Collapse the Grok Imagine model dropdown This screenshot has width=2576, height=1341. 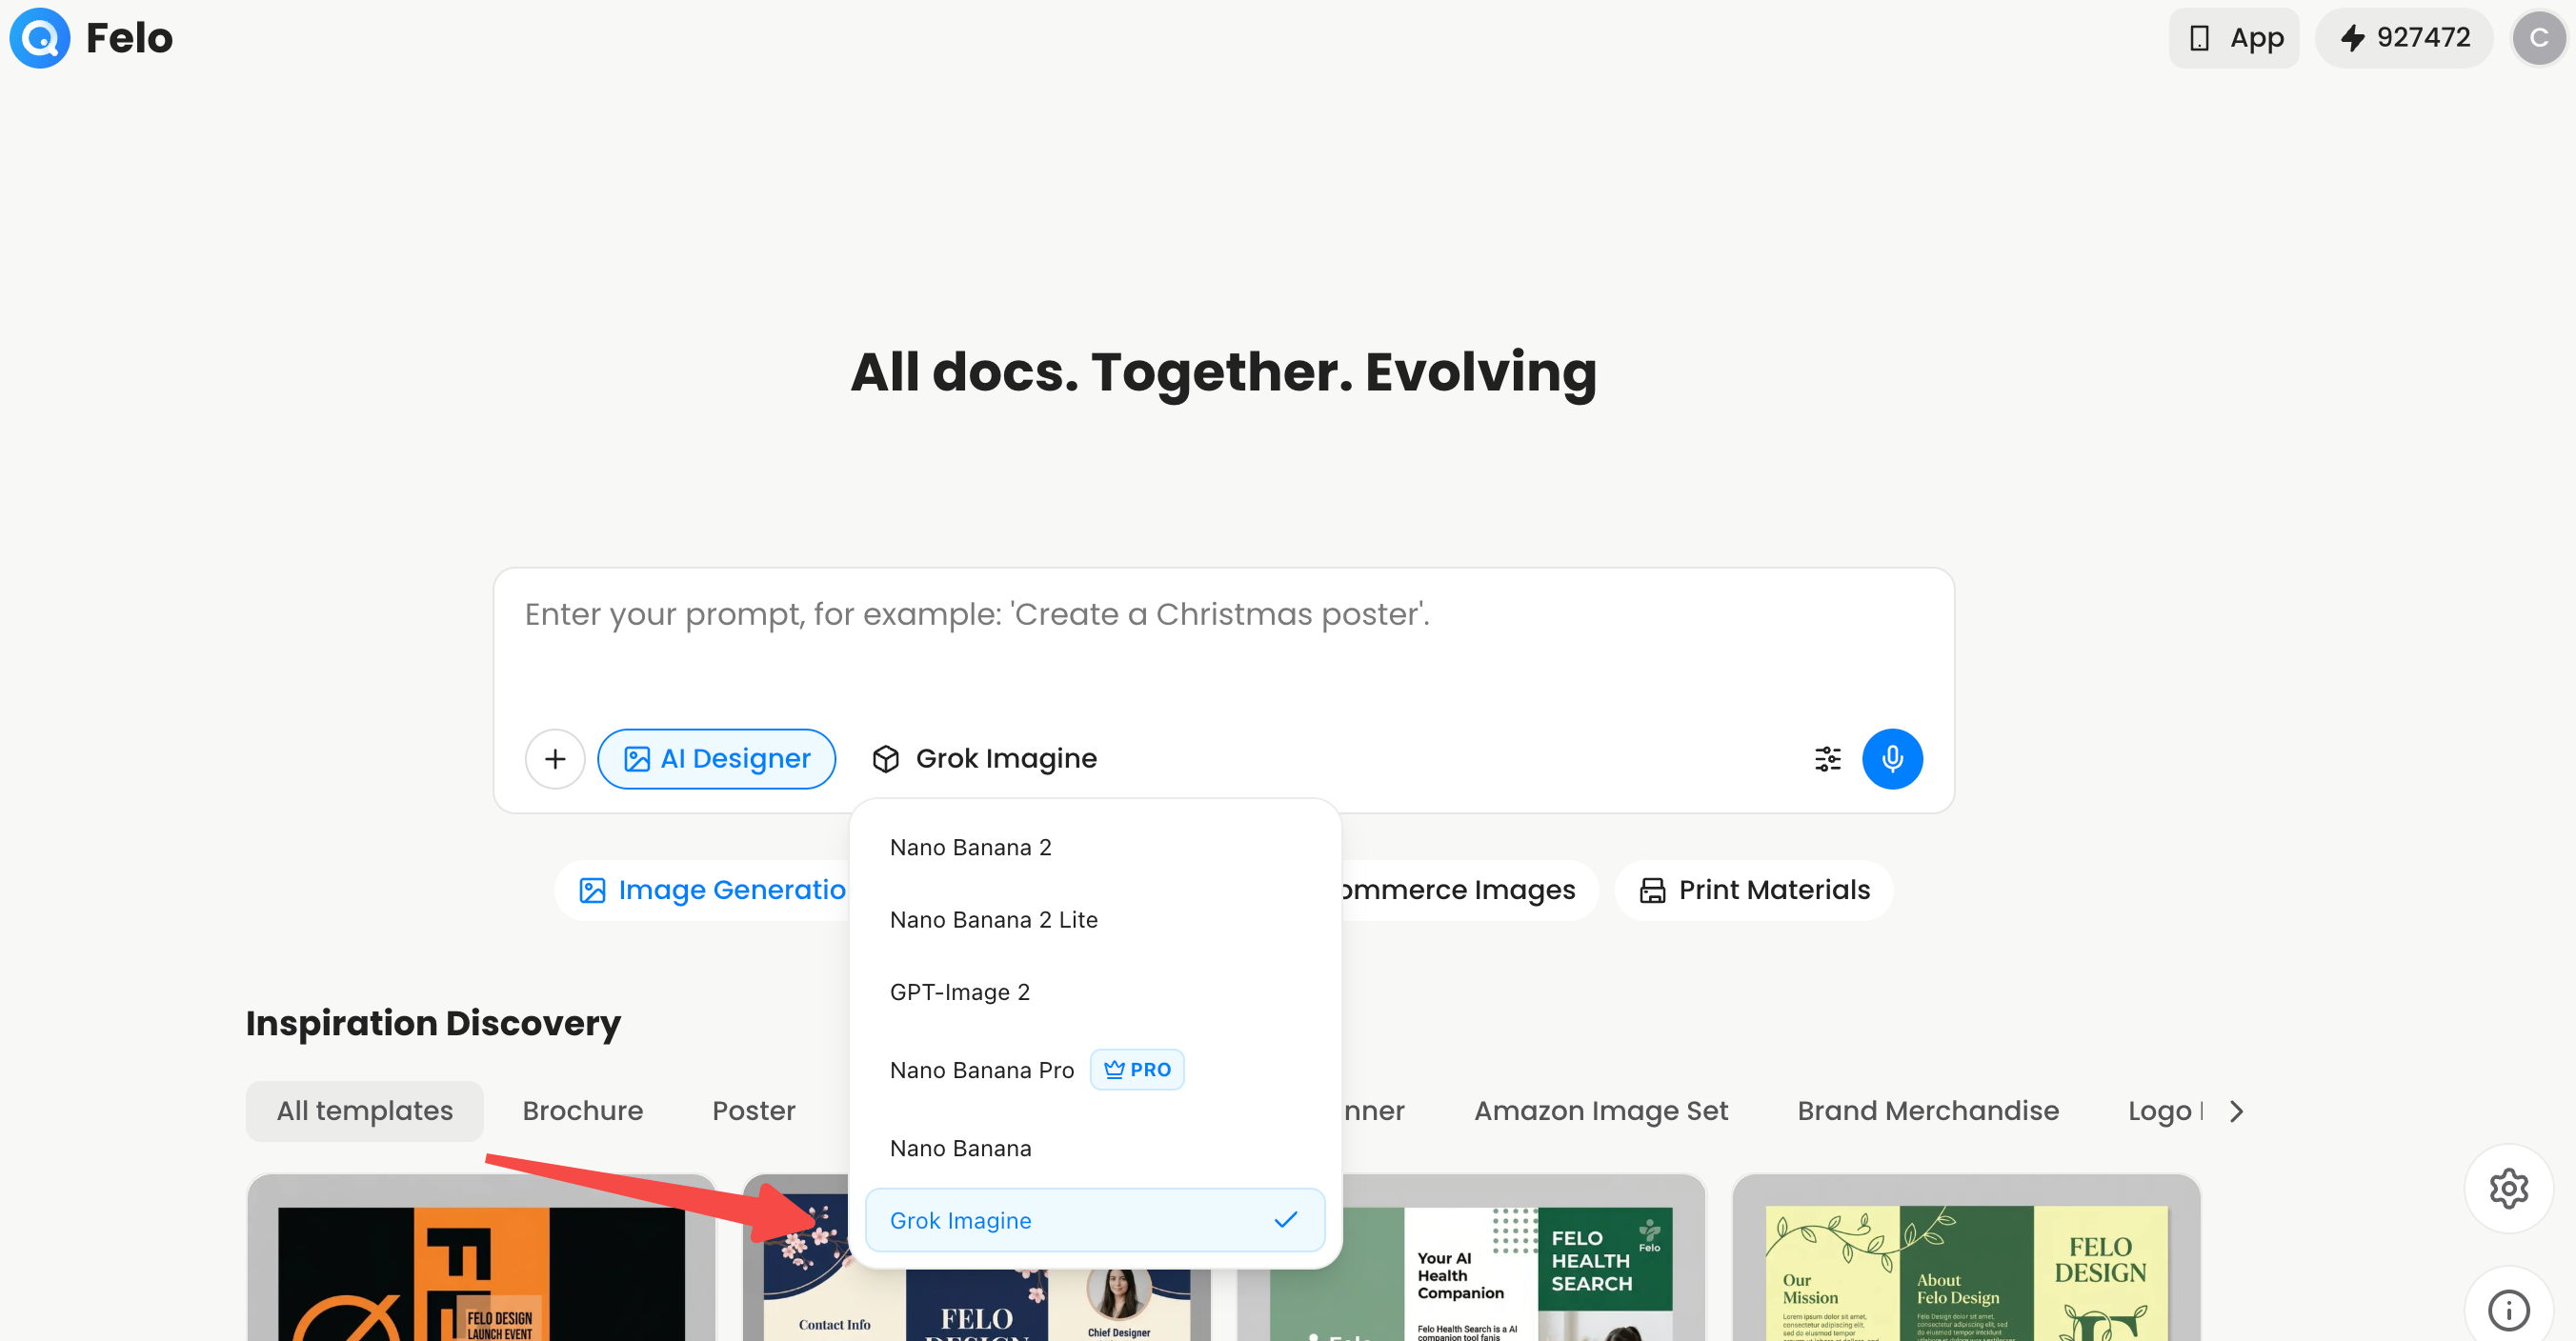985,759
